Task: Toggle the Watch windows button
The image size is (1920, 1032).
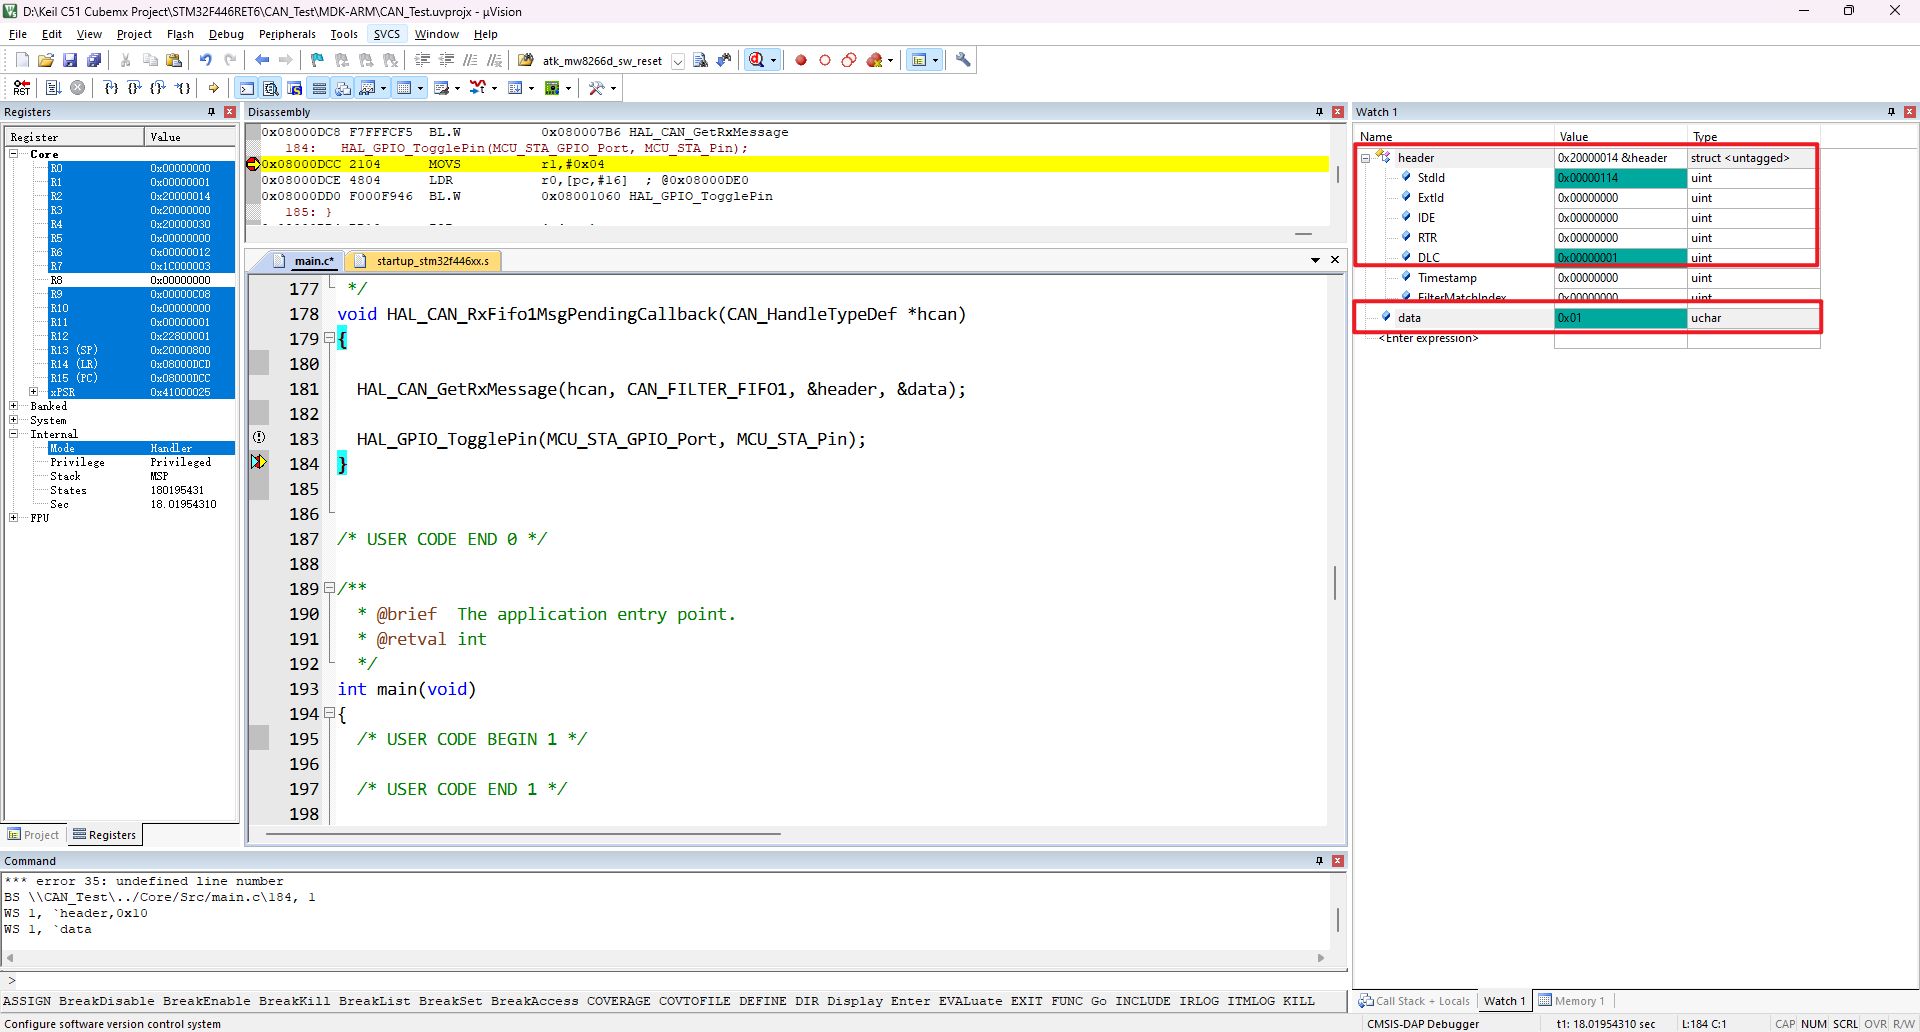Action: click(x=367, y=88)
